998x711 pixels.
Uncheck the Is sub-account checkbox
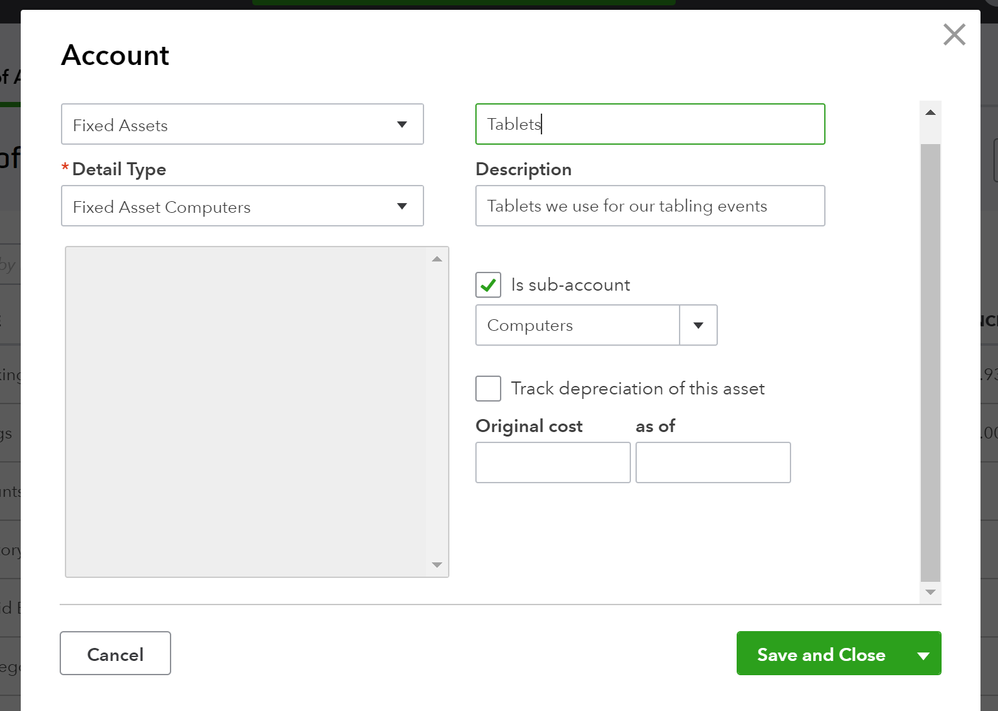click(488, 285)
